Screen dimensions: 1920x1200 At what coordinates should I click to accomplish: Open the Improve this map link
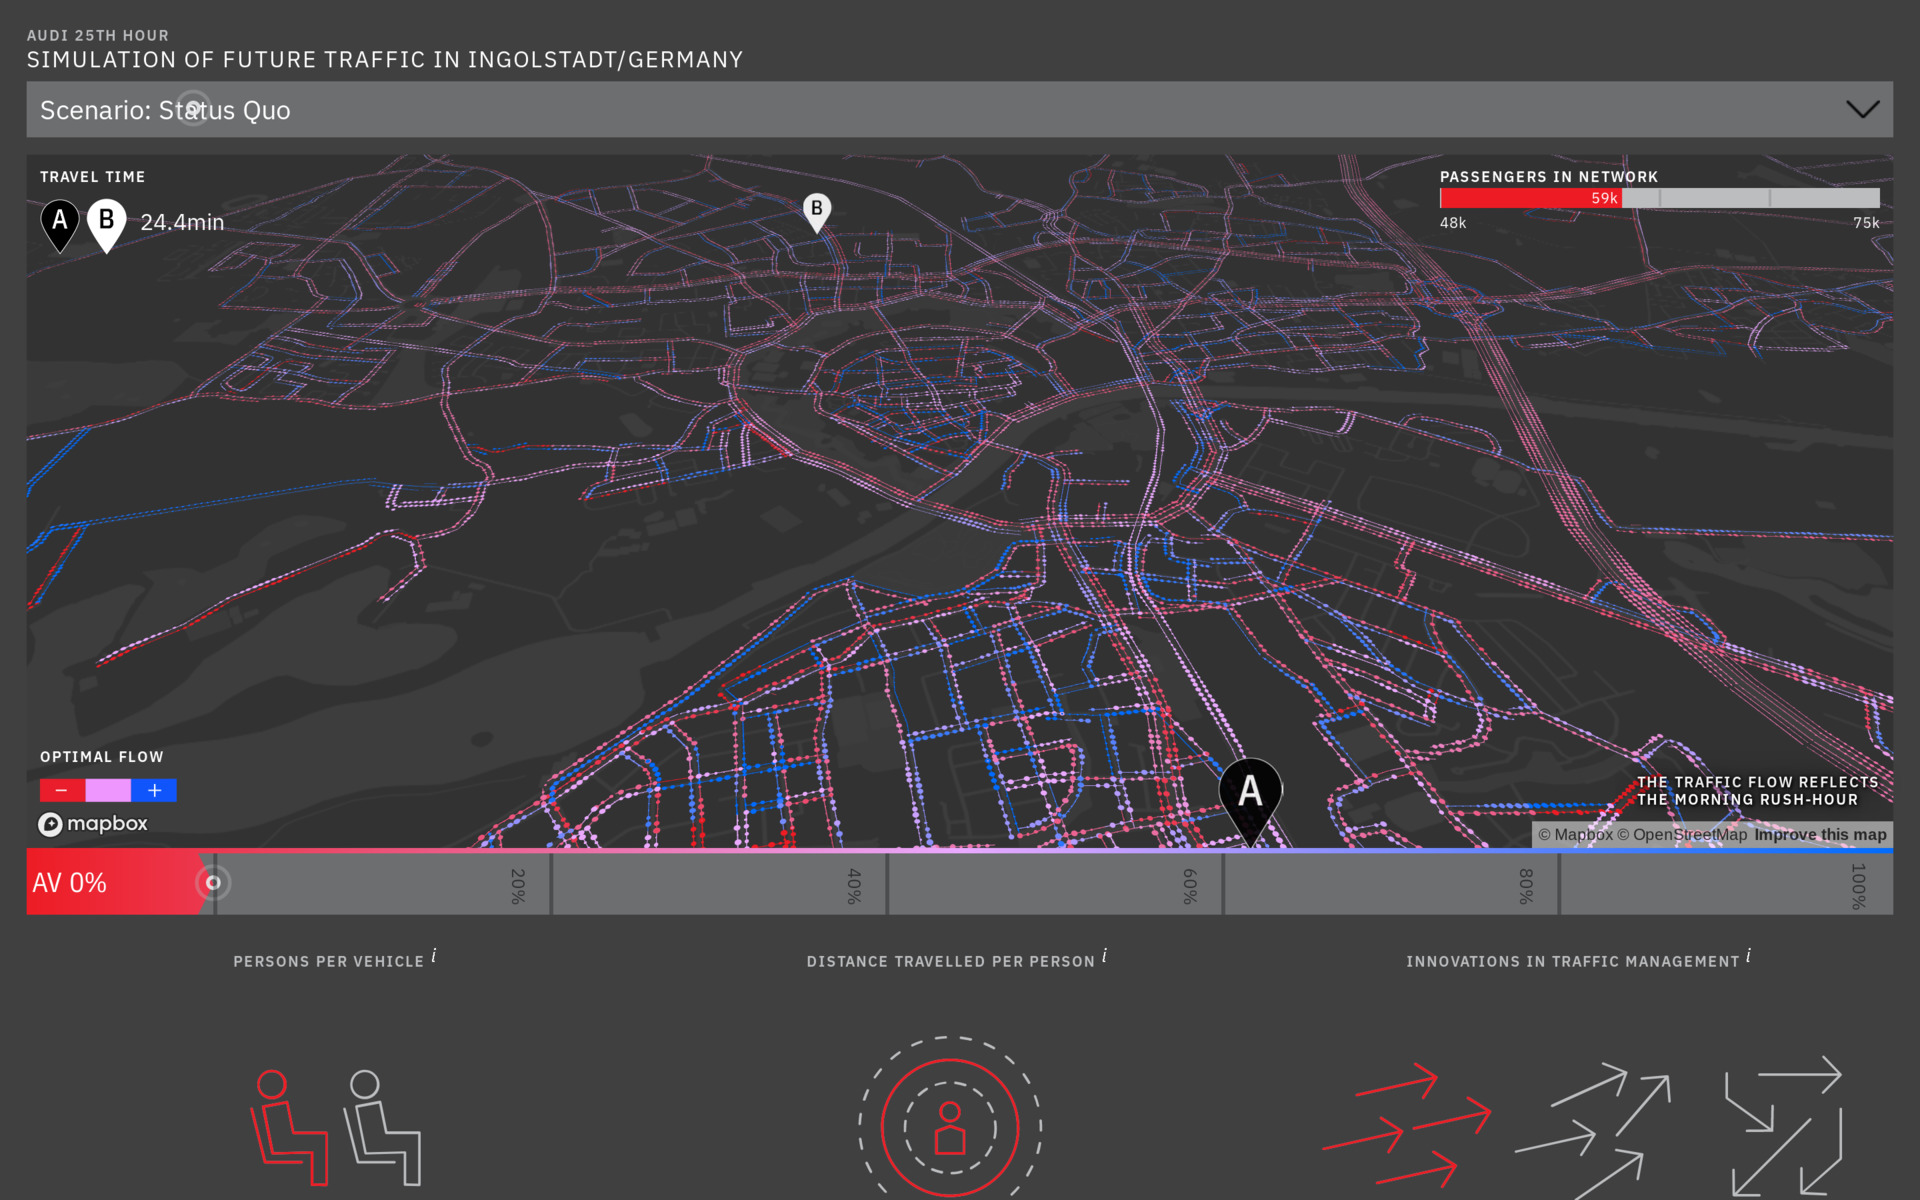1819,835
